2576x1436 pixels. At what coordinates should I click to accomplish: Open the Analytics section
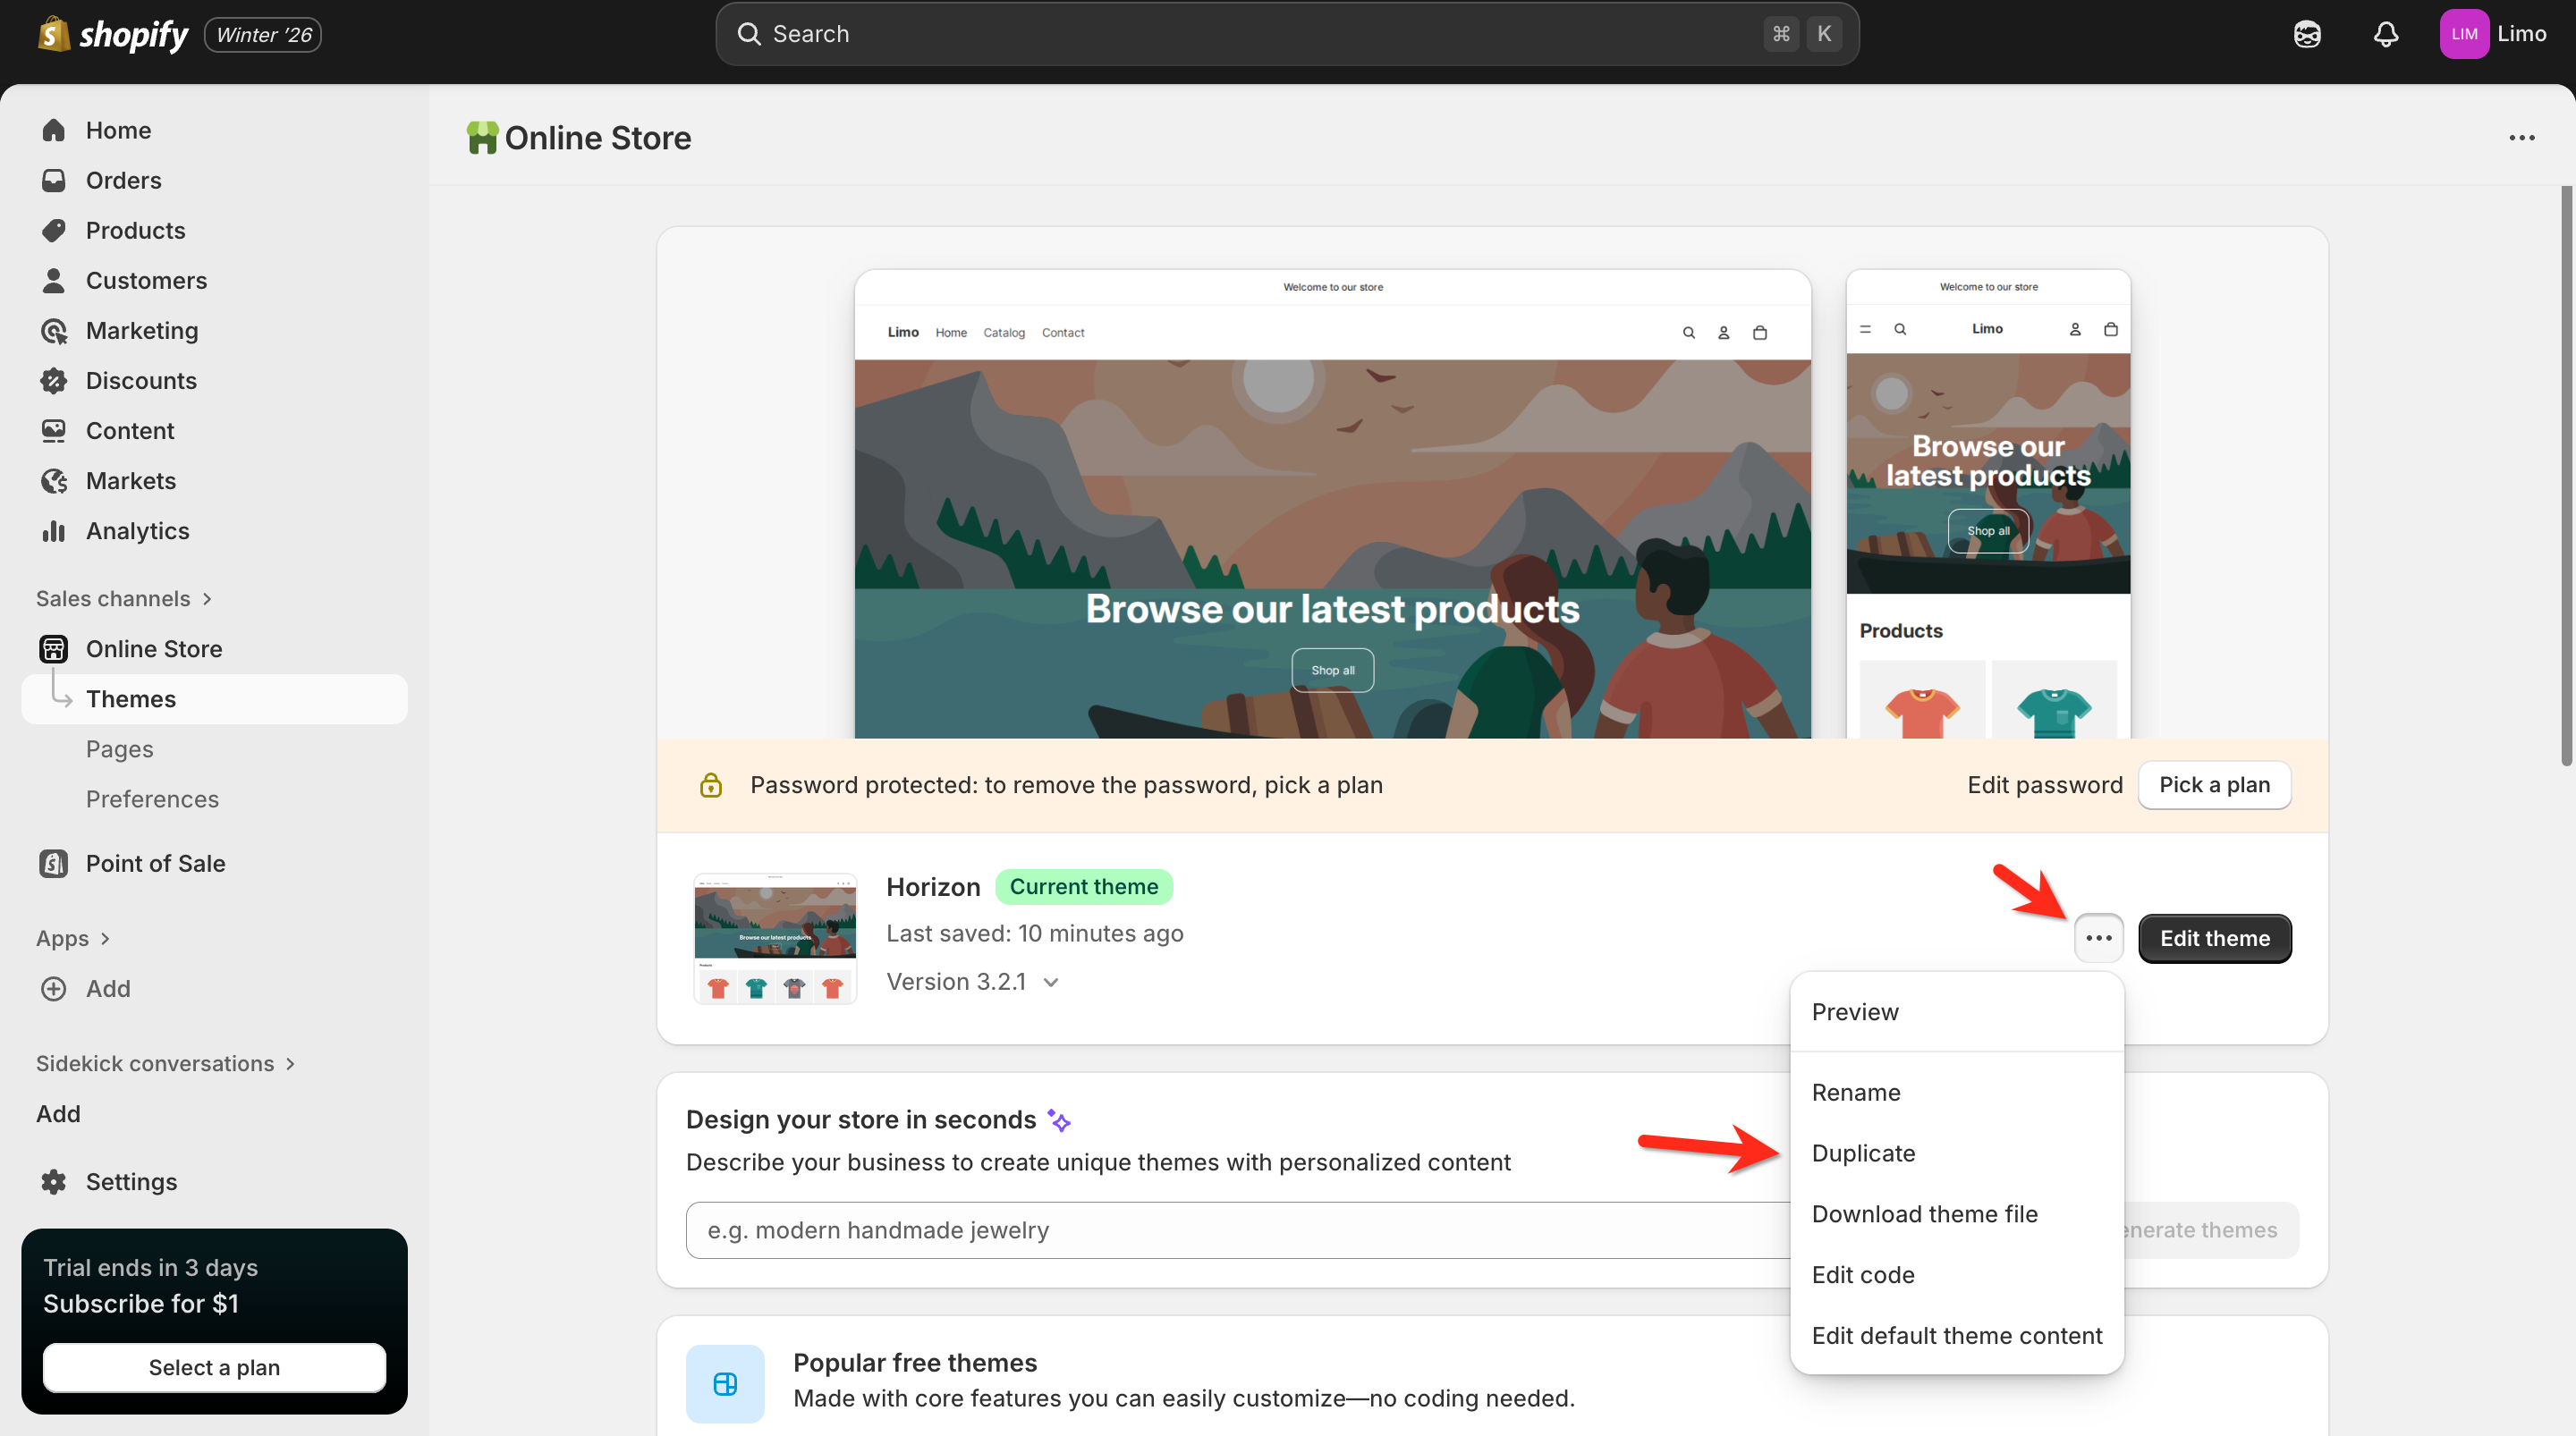coord(137,530)
